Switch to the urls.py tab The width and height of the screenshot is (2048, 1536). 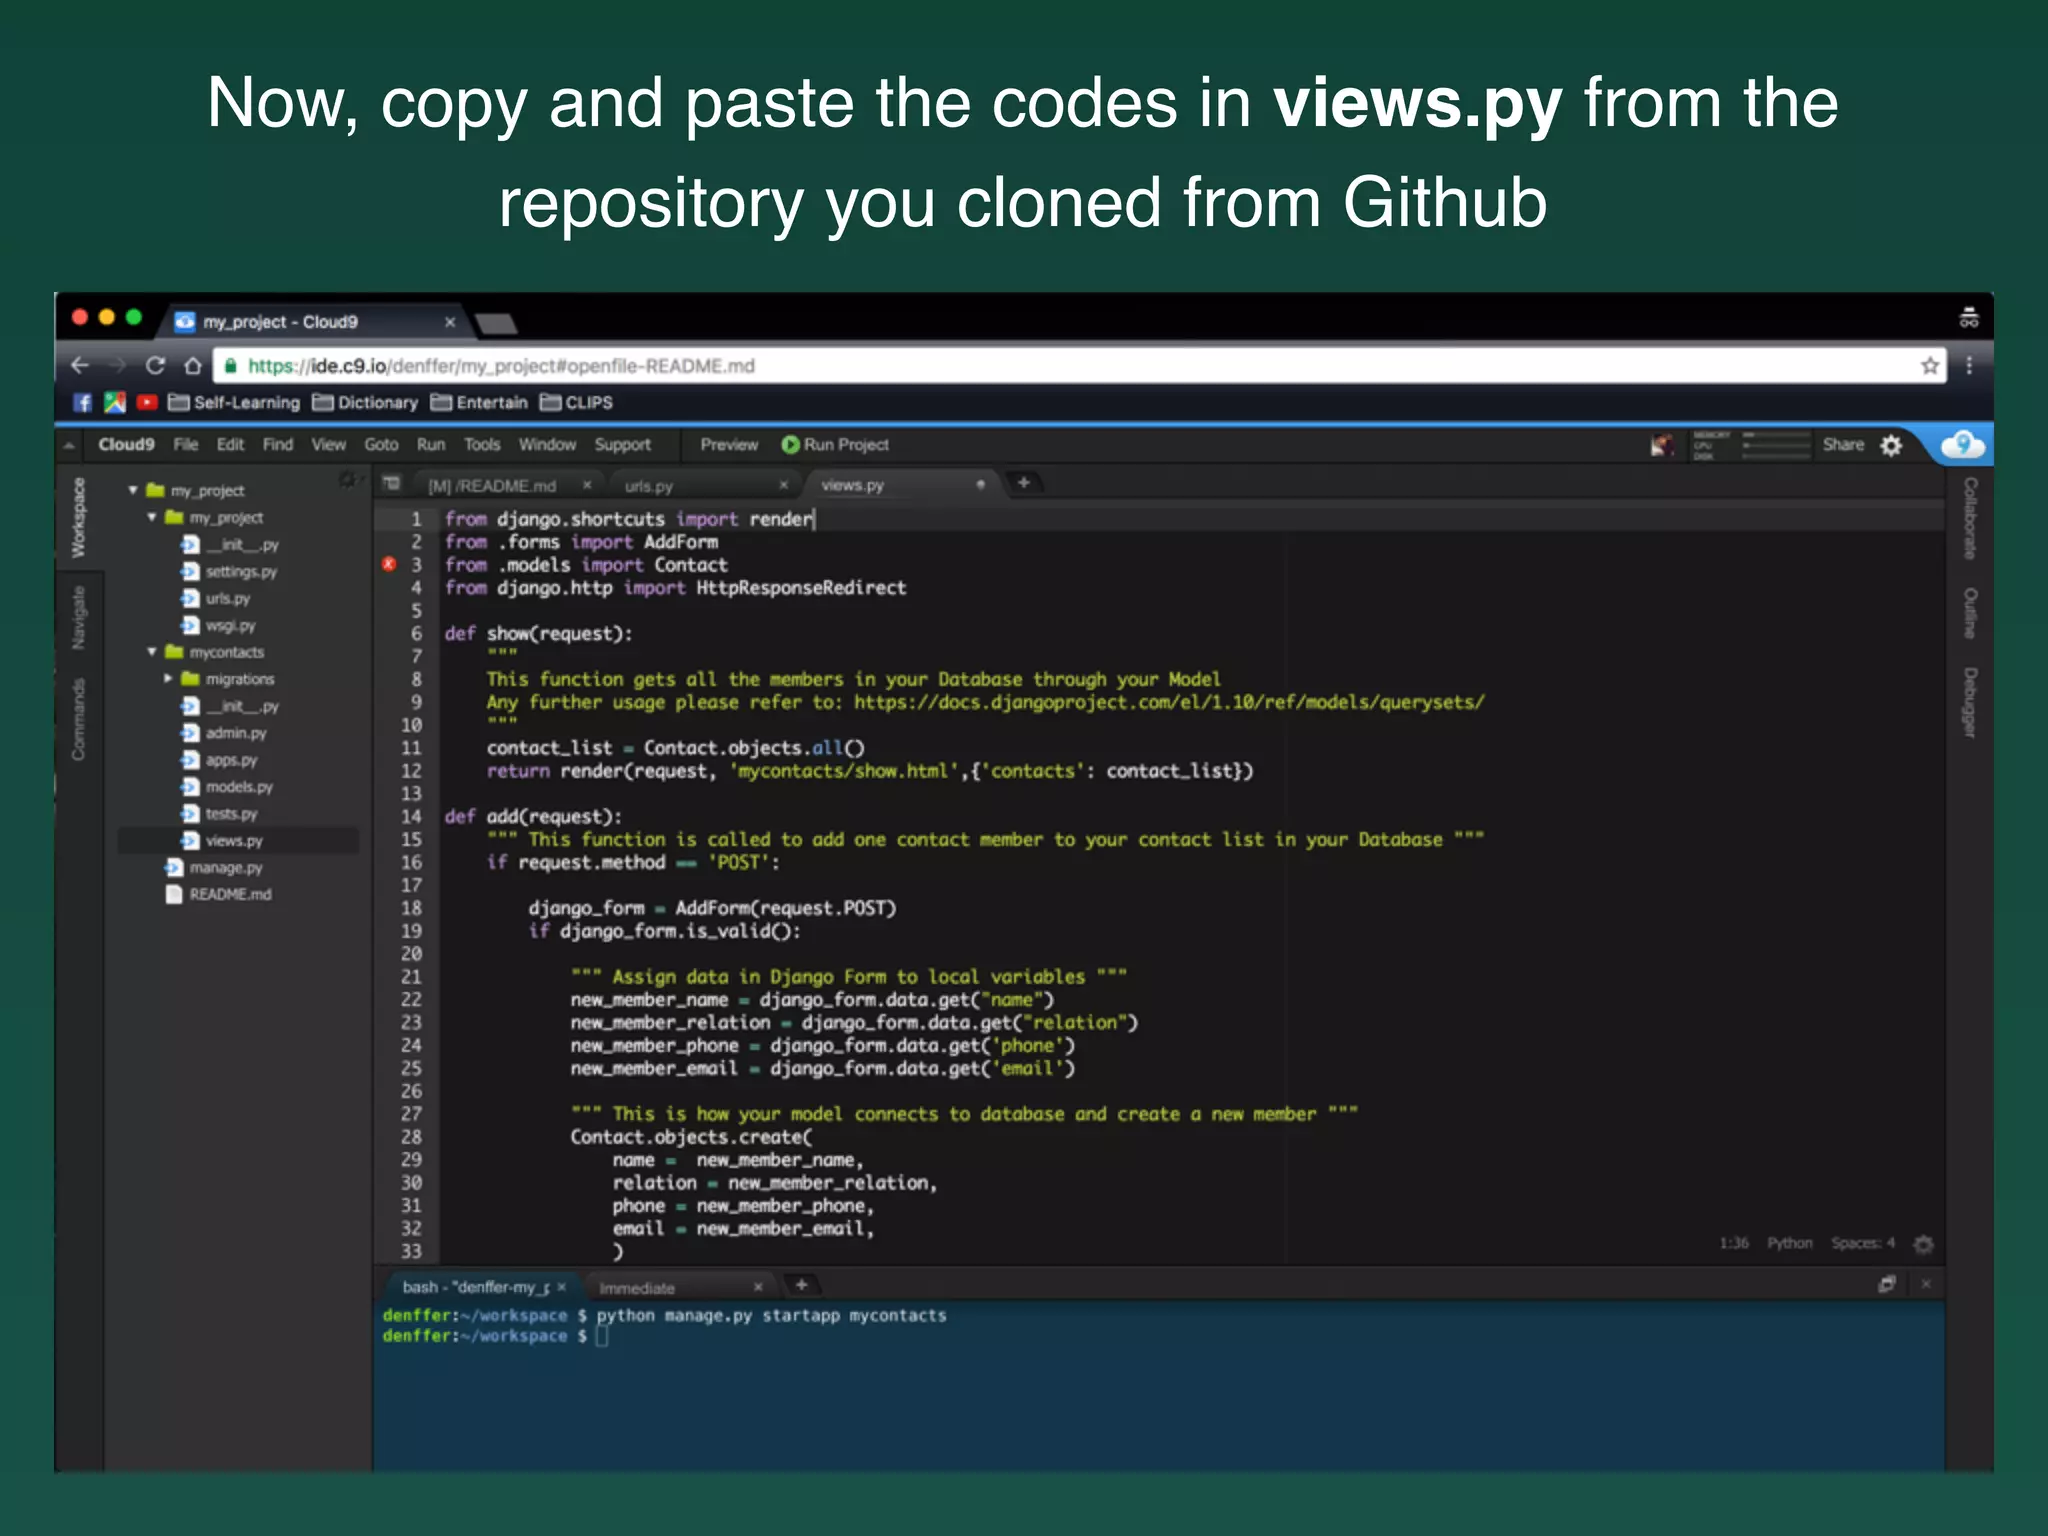pyautogui.click(x=649, y=486)
